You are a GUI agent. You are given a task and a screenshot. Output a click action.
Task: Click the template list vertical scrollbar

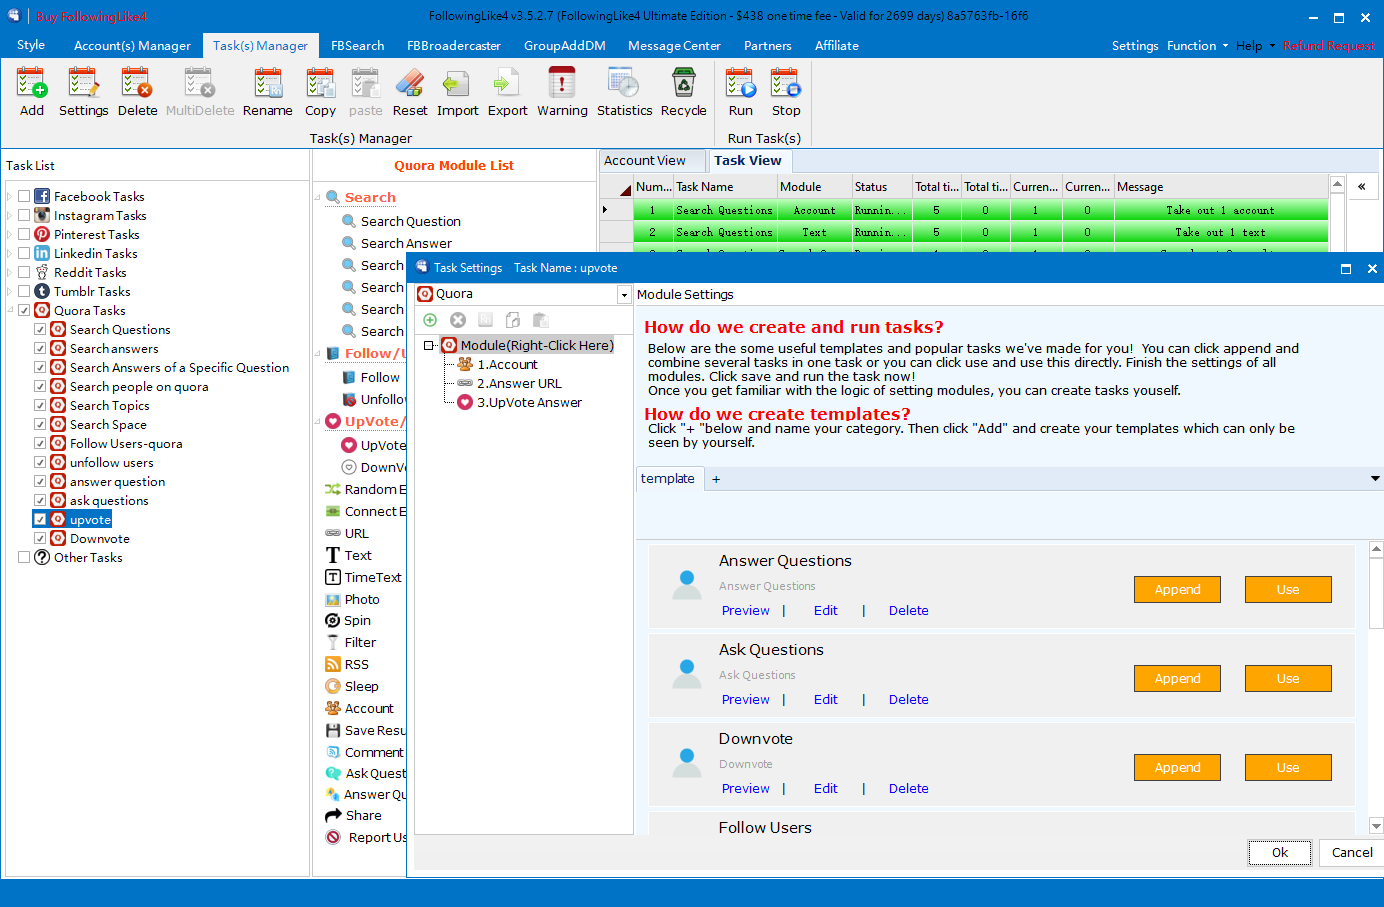[x=1376, y=592]
